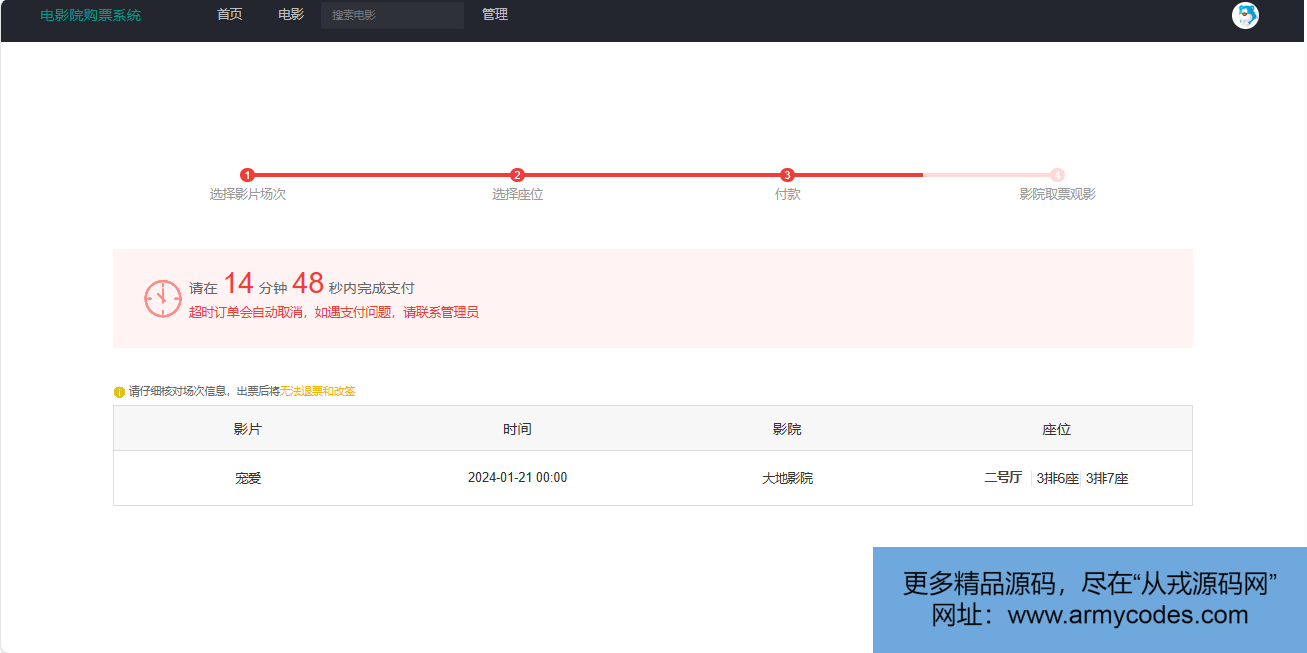Image resolution: width=1307 pixels, height=653 pixels.
Task: Click step 3 circle 付款
Action: tap(787, 175)
